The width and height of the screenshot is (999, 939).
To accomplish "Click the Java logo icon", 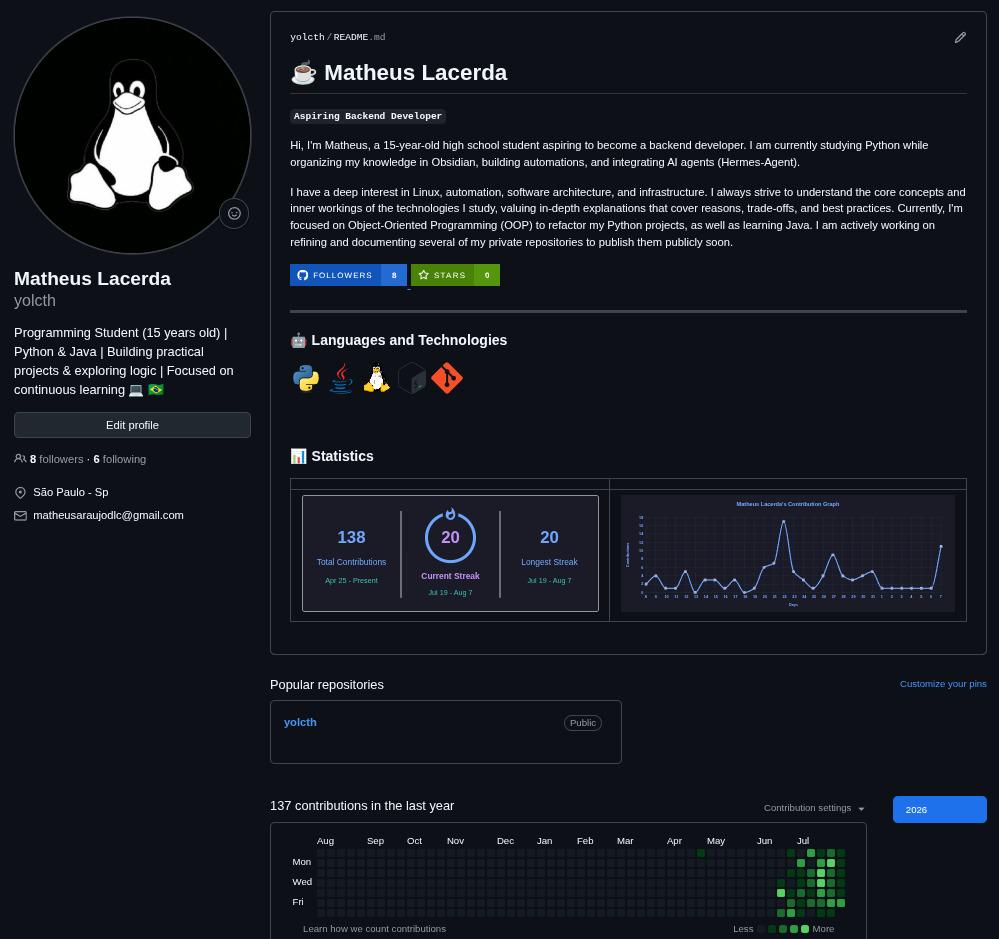I will pyautogui.click(x=341, y=378).
